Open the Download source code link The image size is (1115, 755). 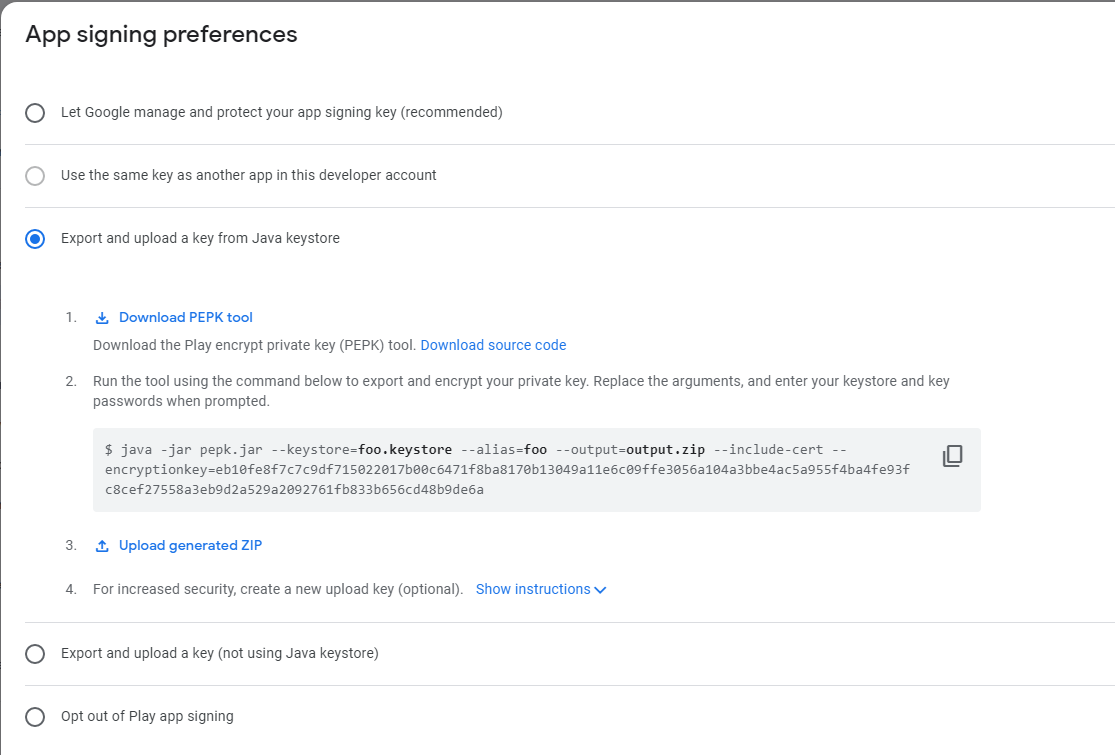[x=494, y=346]
